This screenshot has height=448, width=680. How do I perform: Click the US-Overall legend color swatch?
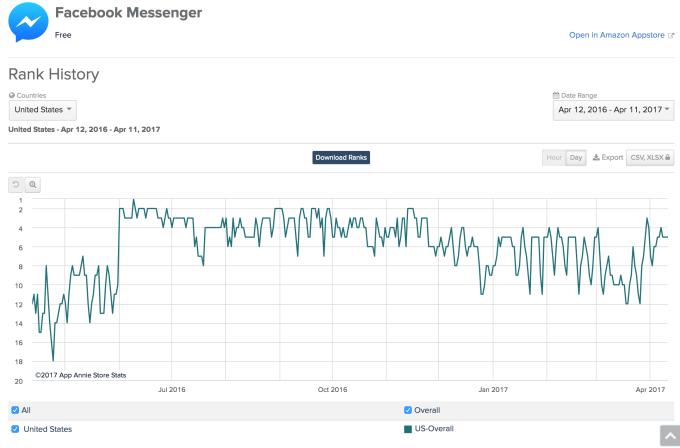[x=408, y=429]
